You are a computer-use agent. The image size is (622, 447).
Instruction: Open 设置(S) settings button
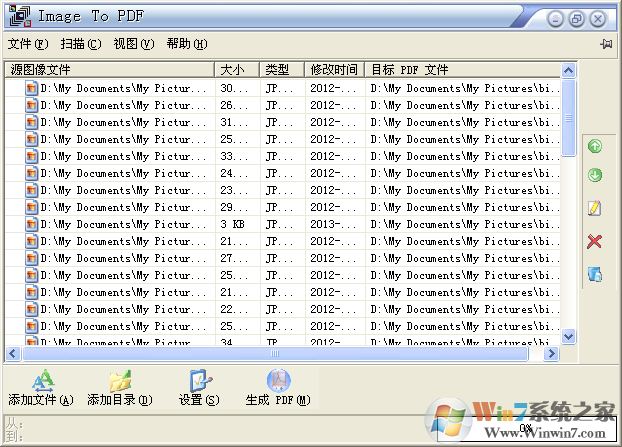tap(199, 388)
